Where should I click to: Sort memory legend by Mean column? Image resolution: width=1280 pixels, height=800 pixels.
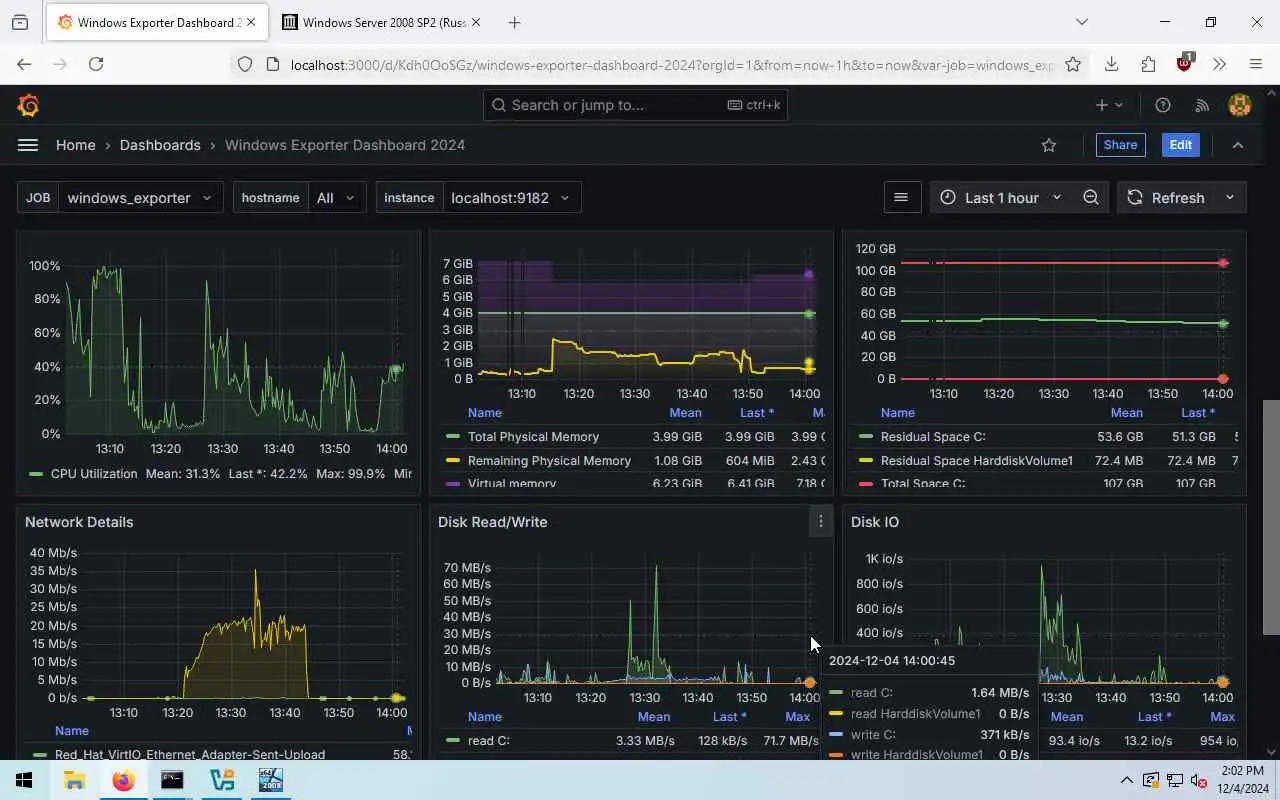coord(685,413)
